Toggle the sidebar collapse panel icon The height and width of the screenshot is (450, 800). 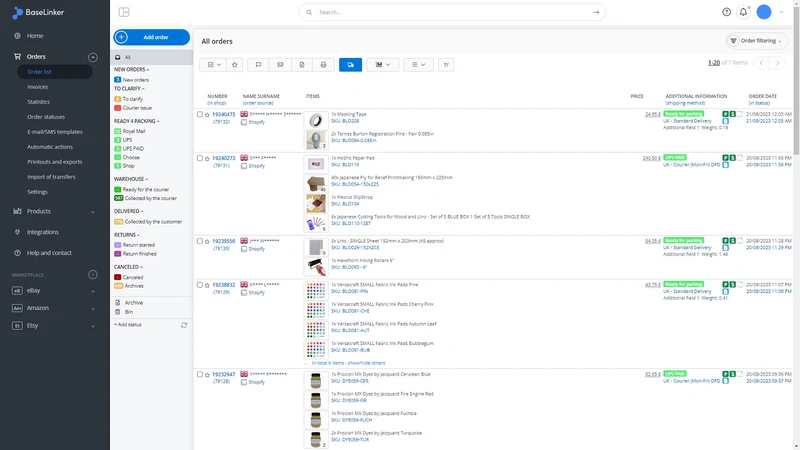click(x=124, y=12)
